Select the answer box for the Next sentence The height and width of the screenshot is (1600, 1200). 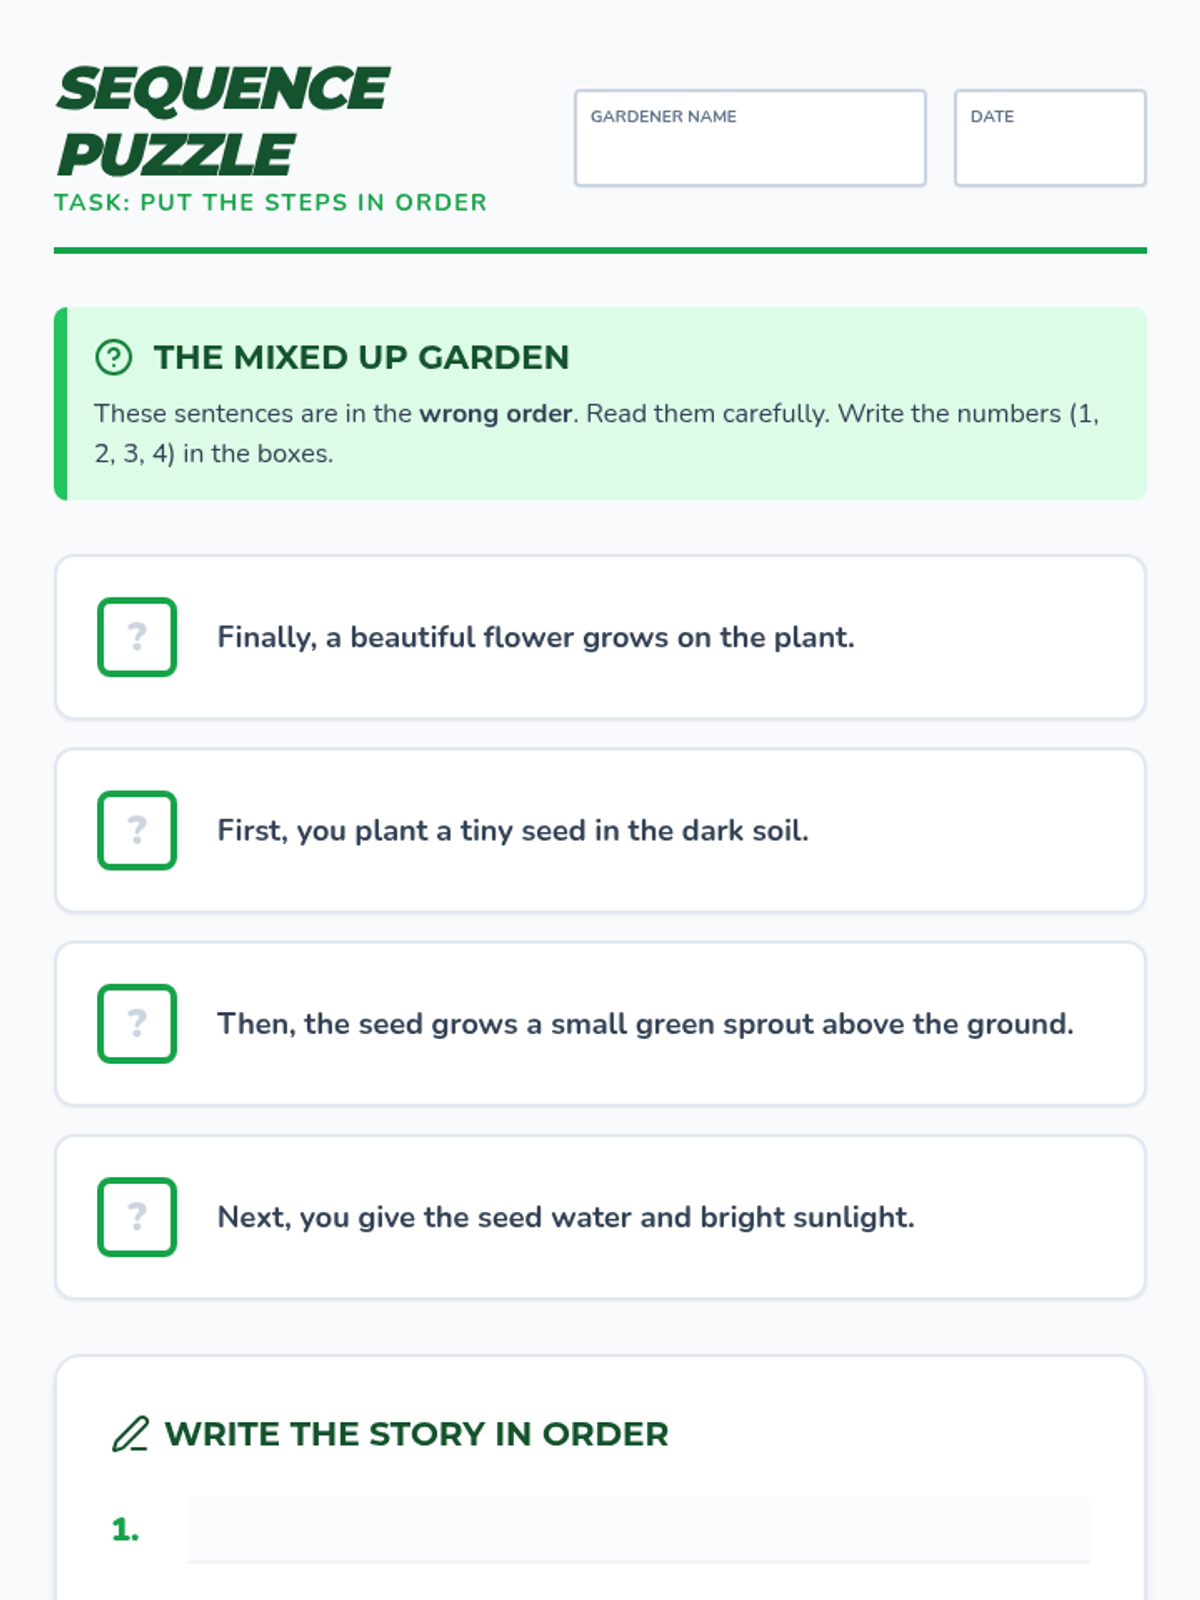pos(137,1217)
